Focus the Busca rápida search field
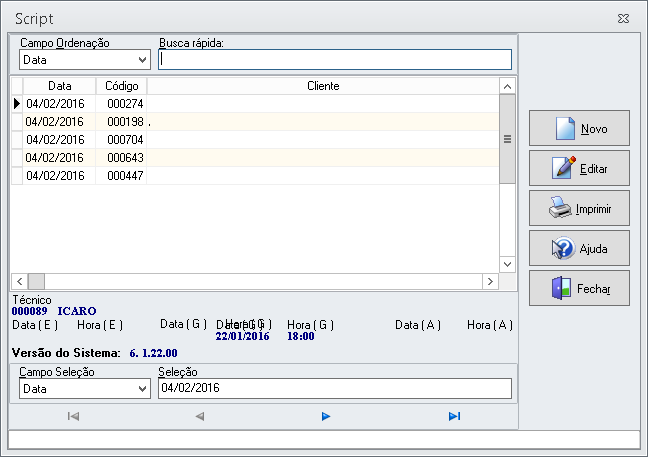This screenshot has width=648, height=457. click(x=335, y=60)
